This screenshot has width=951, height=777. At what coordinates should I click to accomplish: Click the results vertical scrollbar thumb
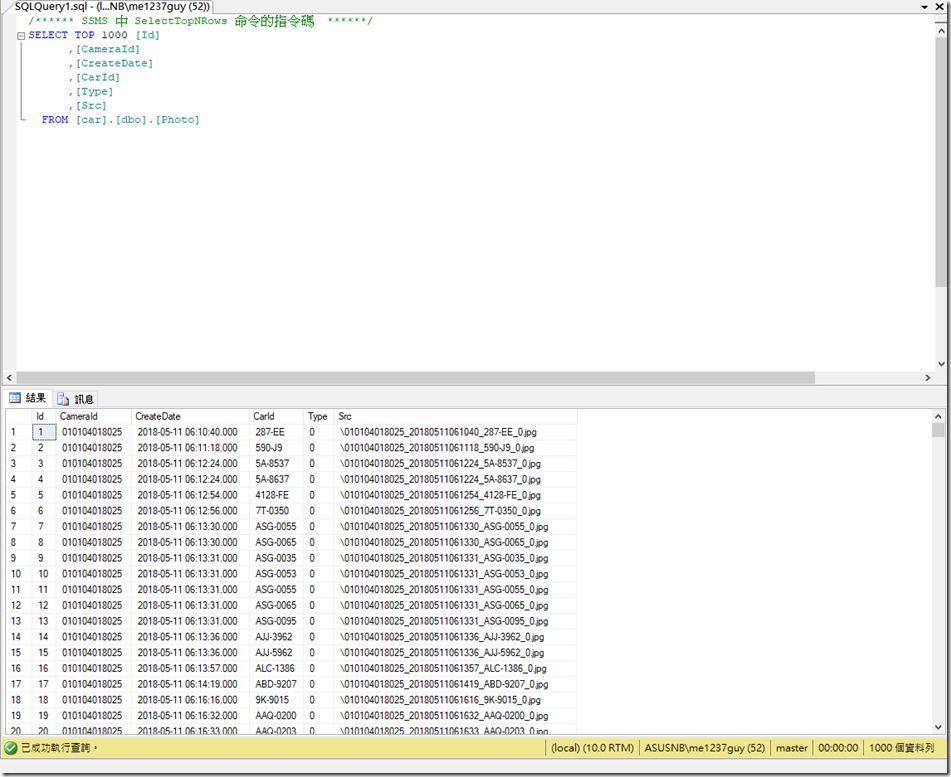tap(937, 430)
